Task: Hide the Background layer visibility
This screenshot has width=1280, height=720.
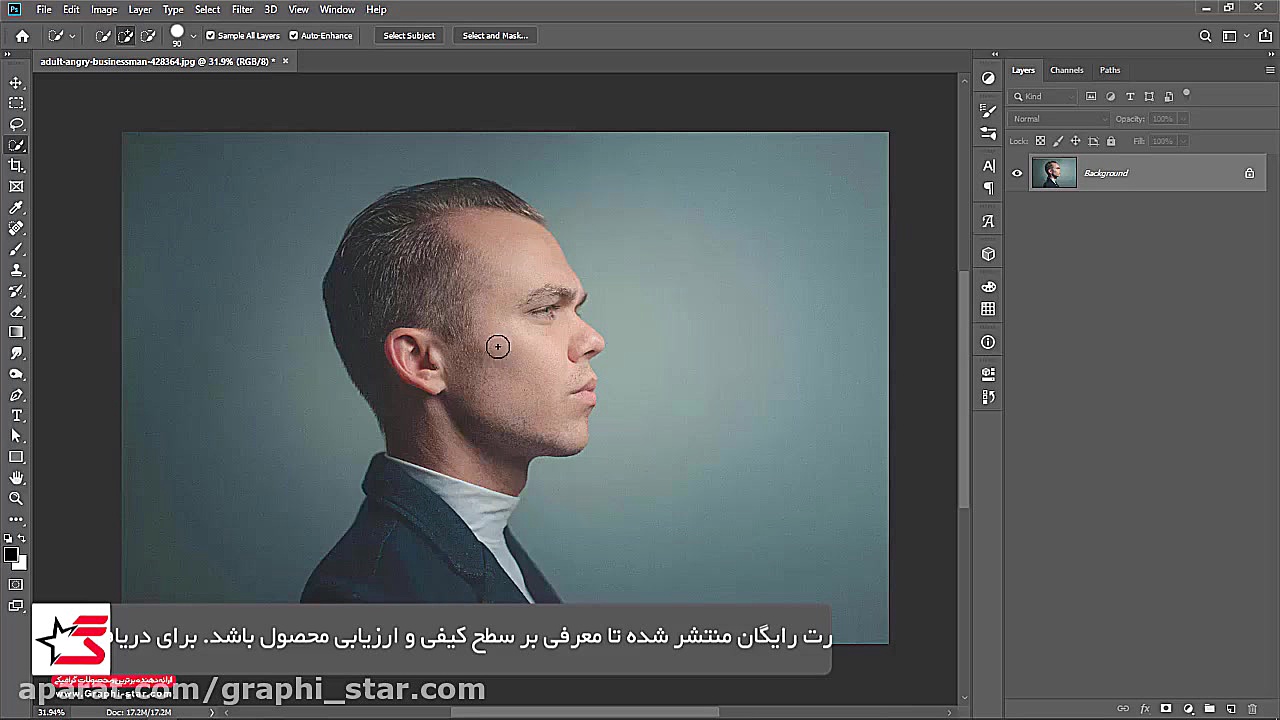Action: pyautogui.click(x=1017, y=172)
